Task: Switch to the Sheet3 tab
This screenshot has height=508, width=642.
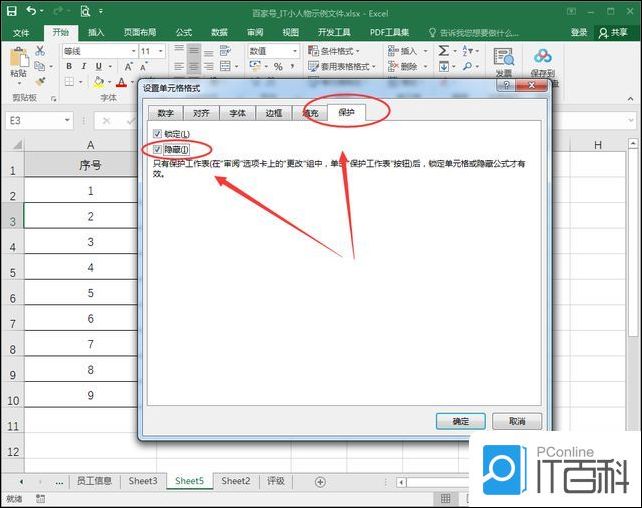Action: click(x=142, y=481)
